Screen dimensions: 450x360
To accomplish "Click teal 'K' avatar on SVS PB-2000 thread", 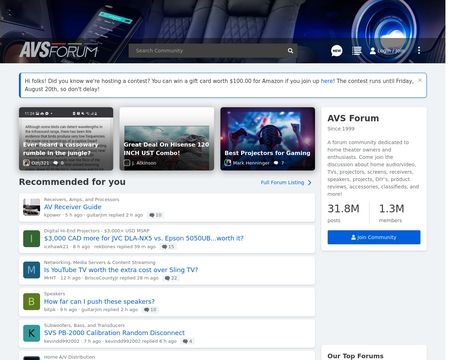I will [31, 333].
